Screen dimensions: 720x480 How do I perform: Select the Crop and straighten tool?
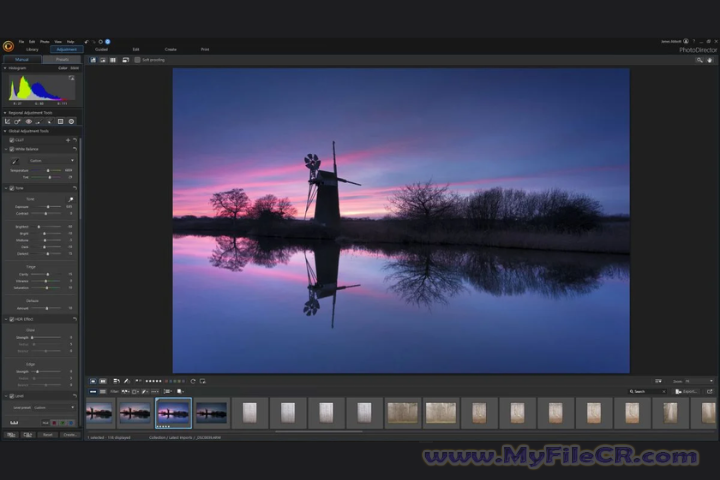click(x=7, y=122)
